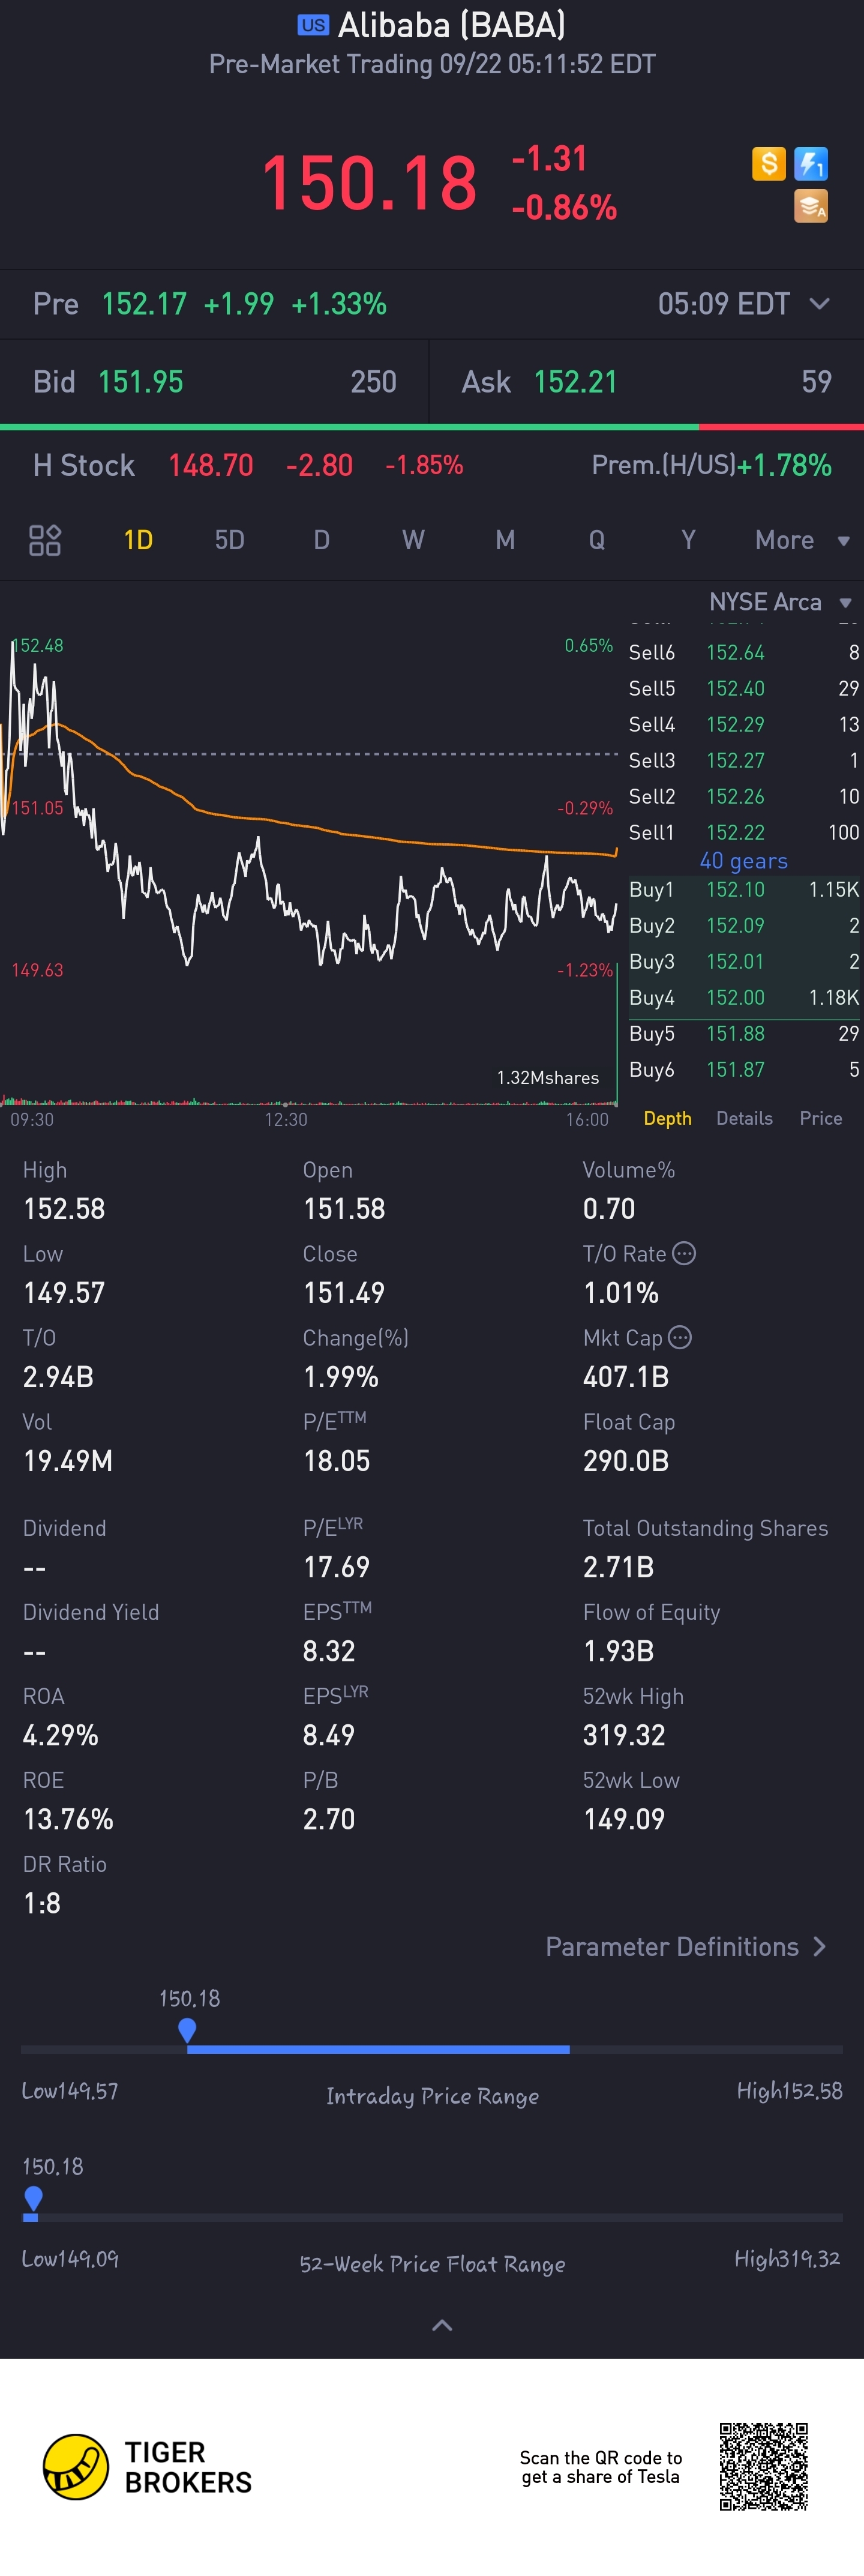
Task: Tap the 1.32Mshares volume label
Action: [x=548, y=1077]
